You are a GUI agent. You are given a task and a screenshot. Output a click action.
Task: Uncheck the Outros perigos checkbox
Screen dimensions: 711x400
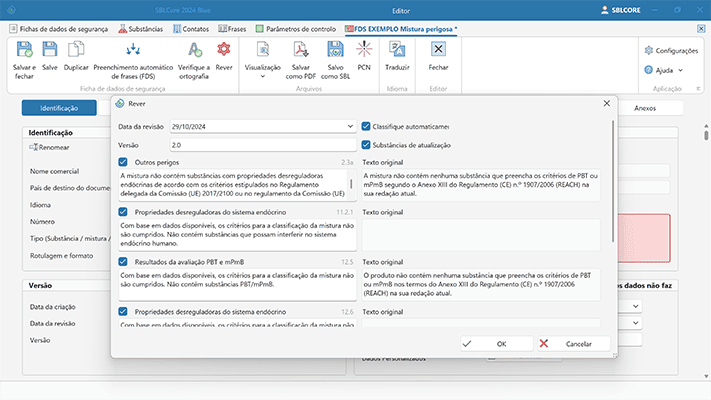coord(123,161)
